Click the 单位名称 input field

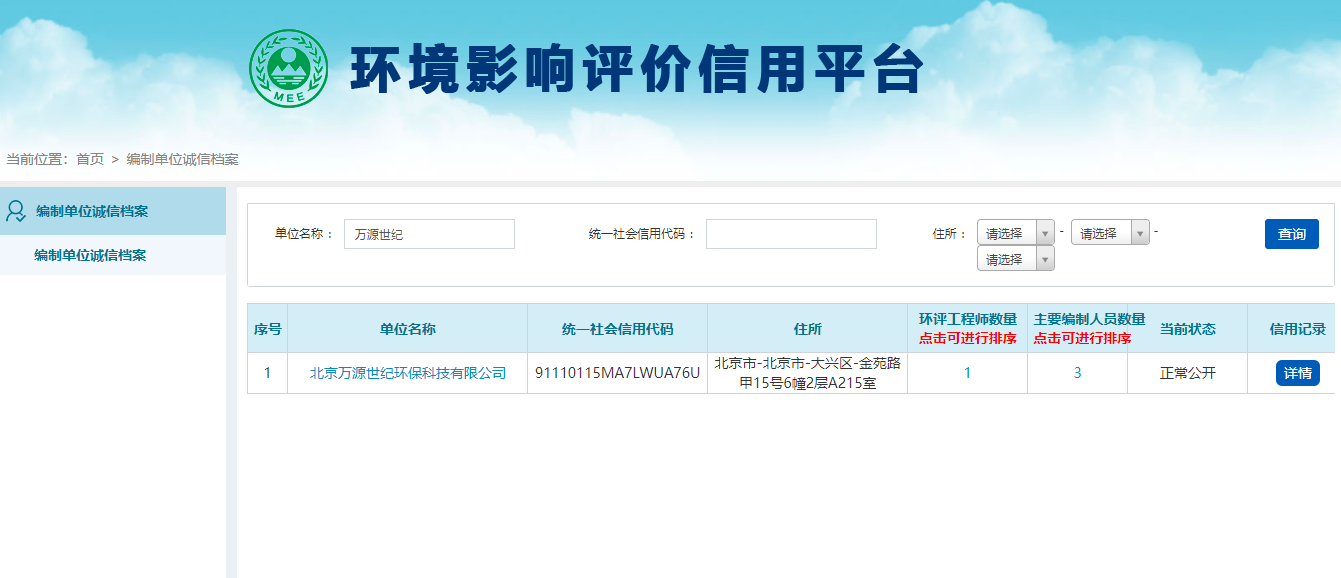[429, 232]
